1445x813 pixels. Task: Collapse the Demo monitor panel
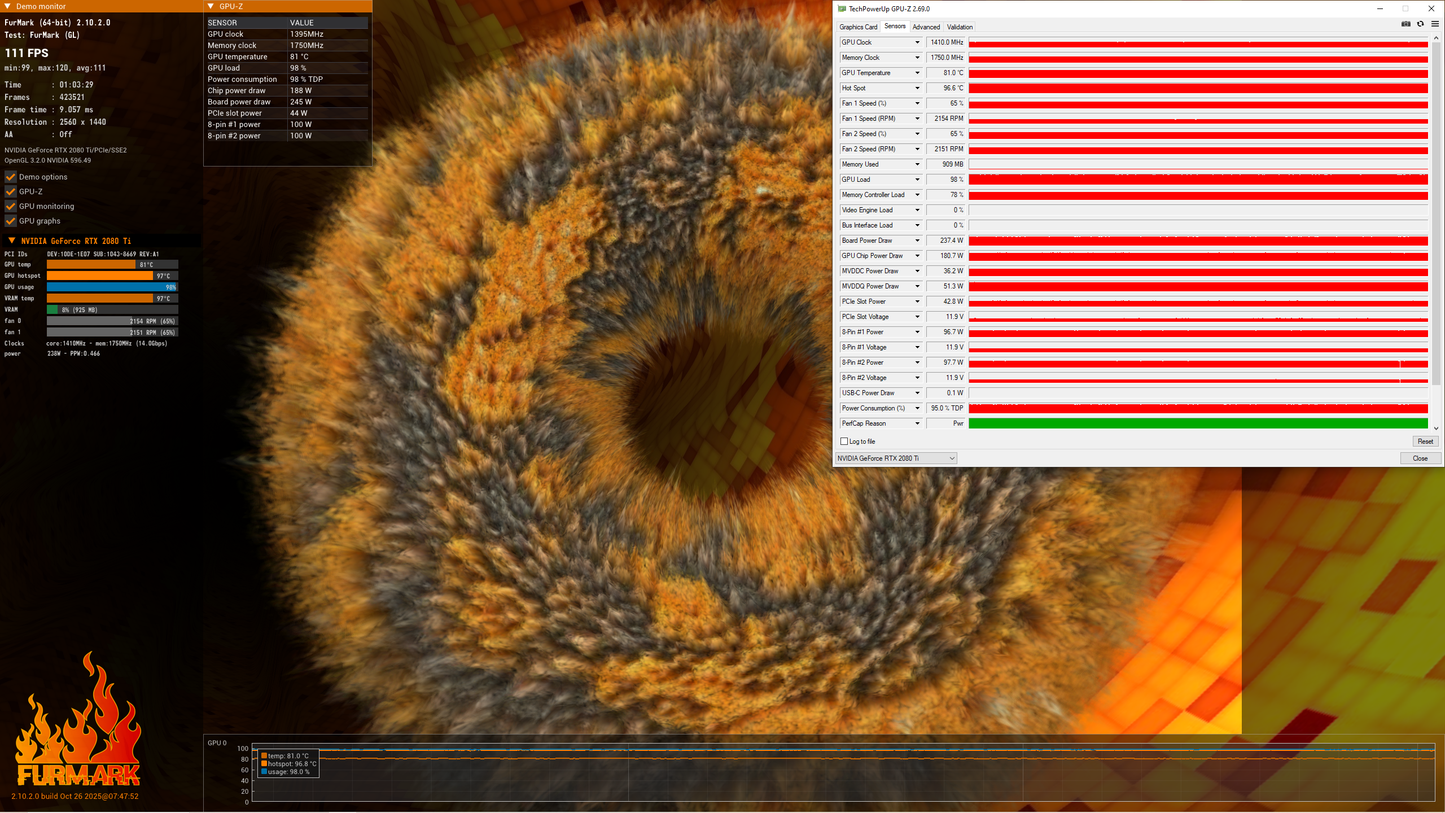[x=8, y=7]
